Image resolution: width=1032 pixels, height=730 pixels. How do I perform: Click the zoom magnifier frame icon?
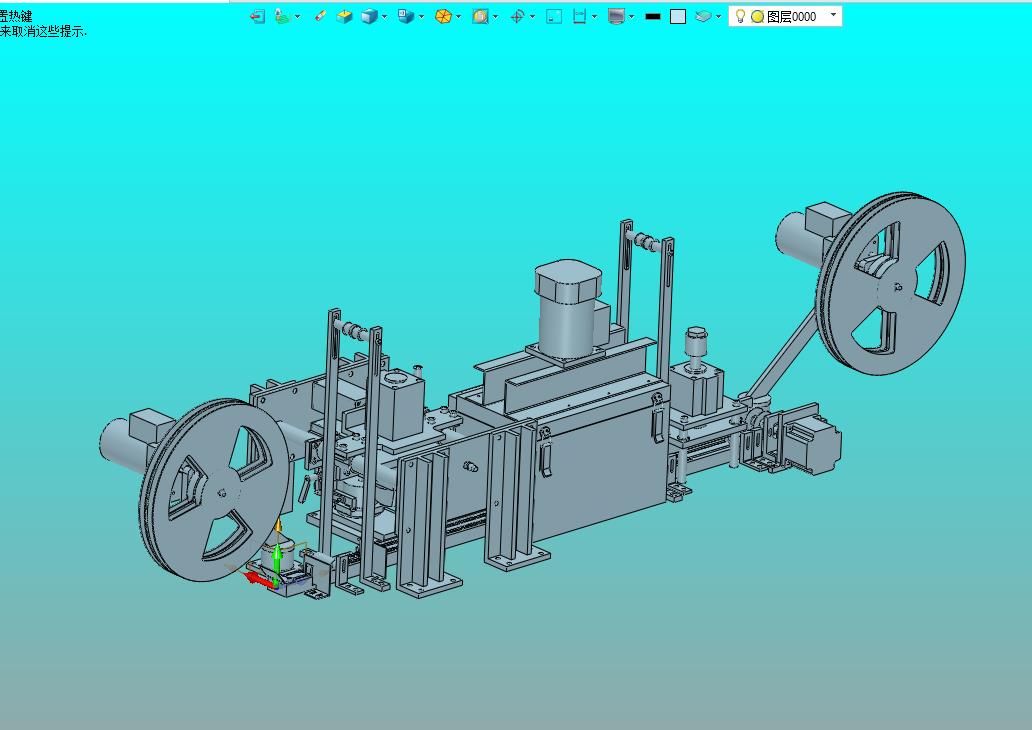coord(480,16)
